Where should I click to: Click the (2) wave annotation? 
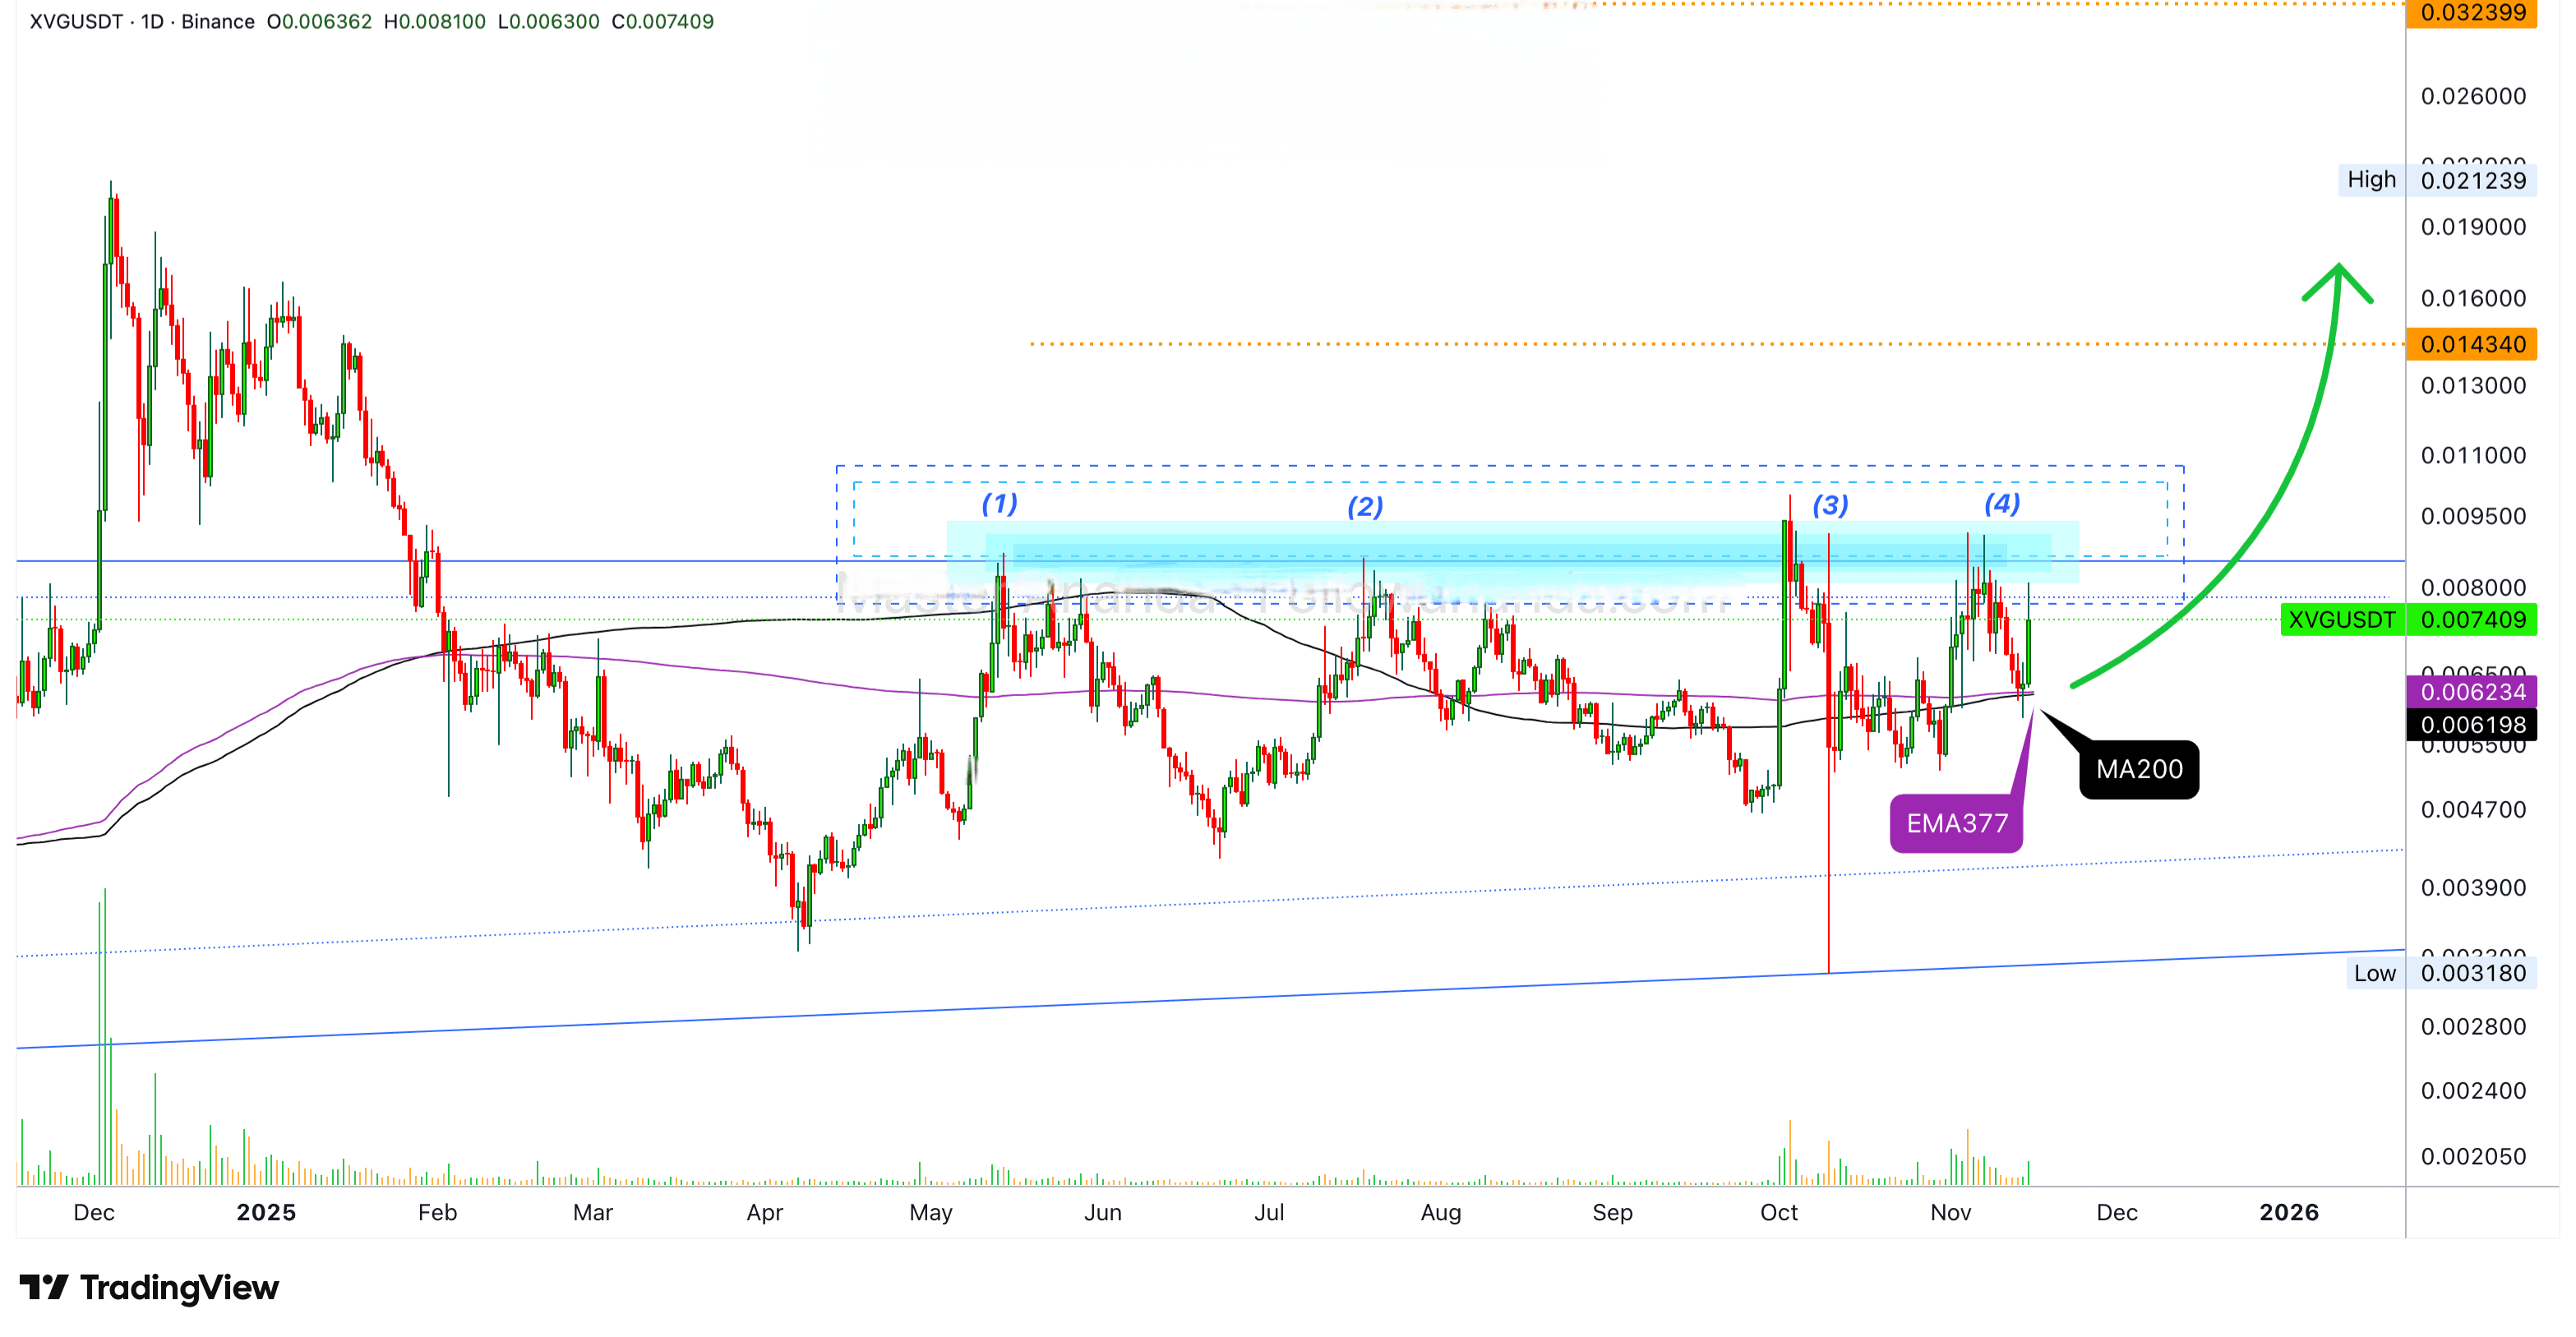point(1365,507)
